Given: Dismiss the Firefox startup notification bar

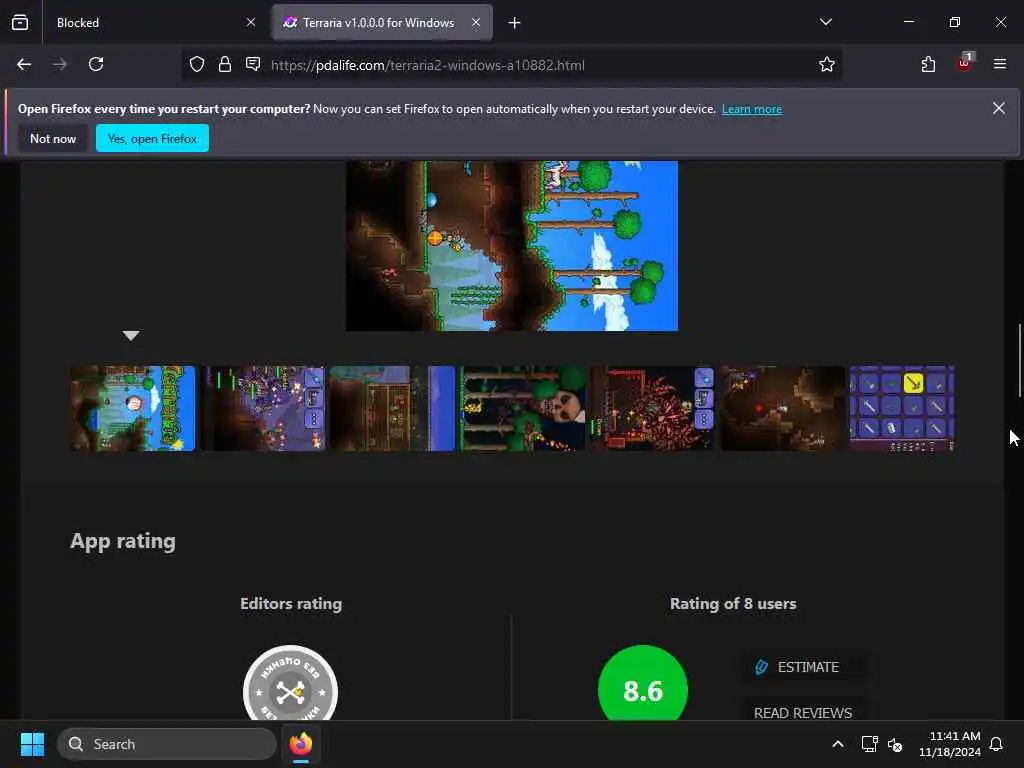Looking at the screenshot, I should coord(999,108).
